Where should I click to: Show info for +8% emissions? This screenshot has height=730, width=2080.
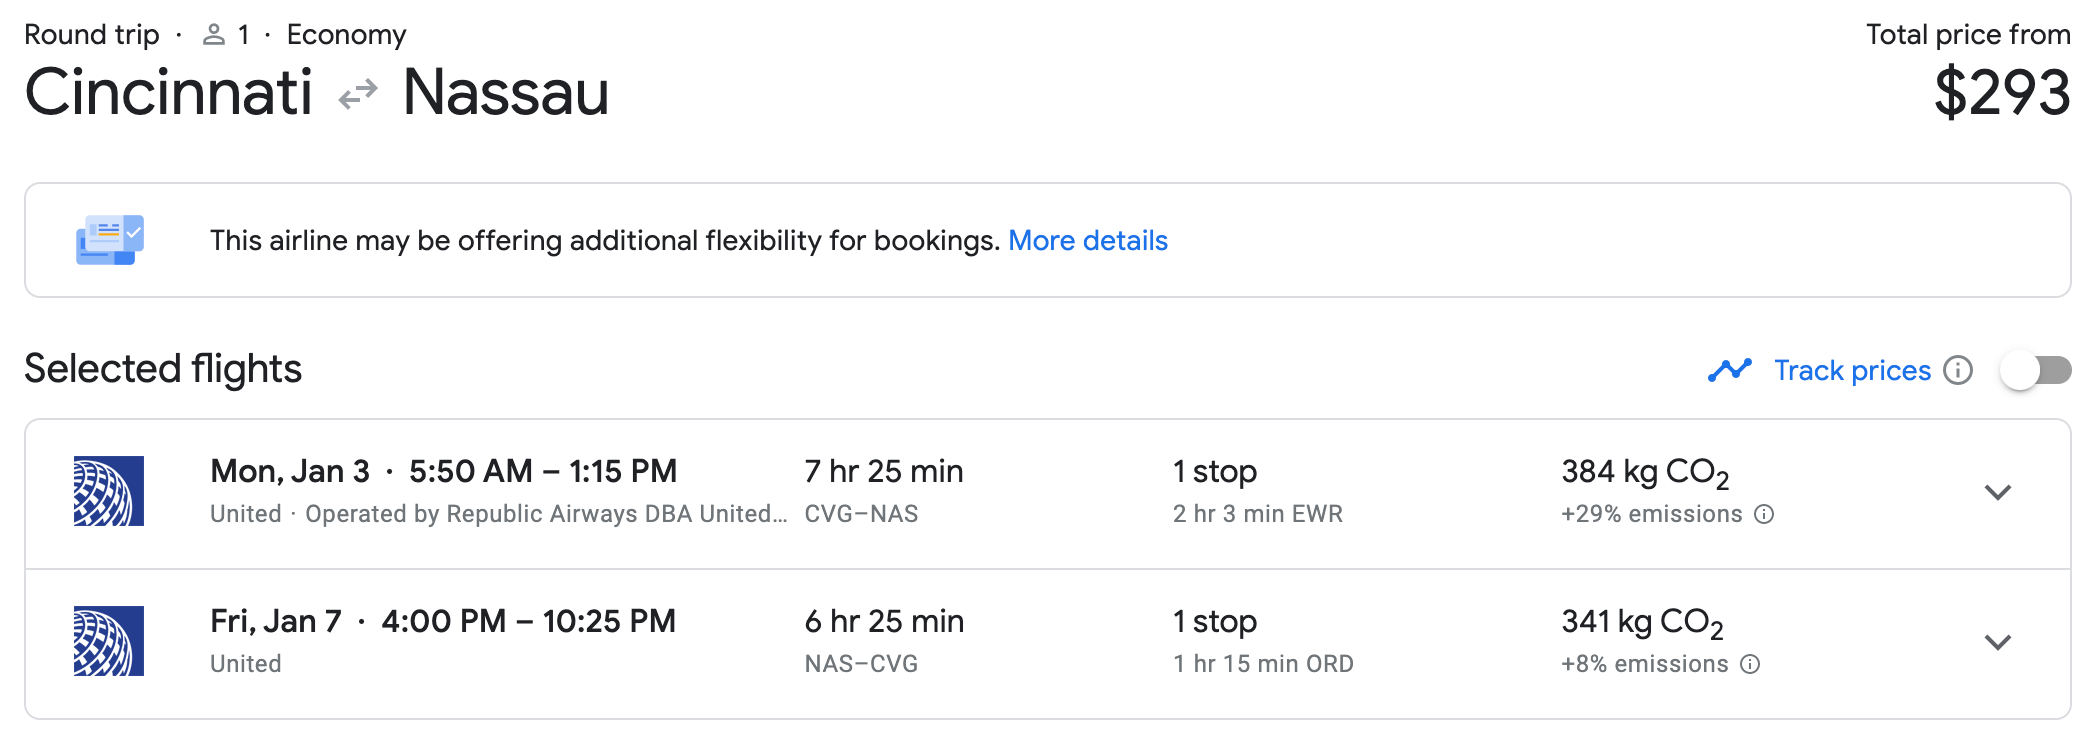(x=1750, y=664)
